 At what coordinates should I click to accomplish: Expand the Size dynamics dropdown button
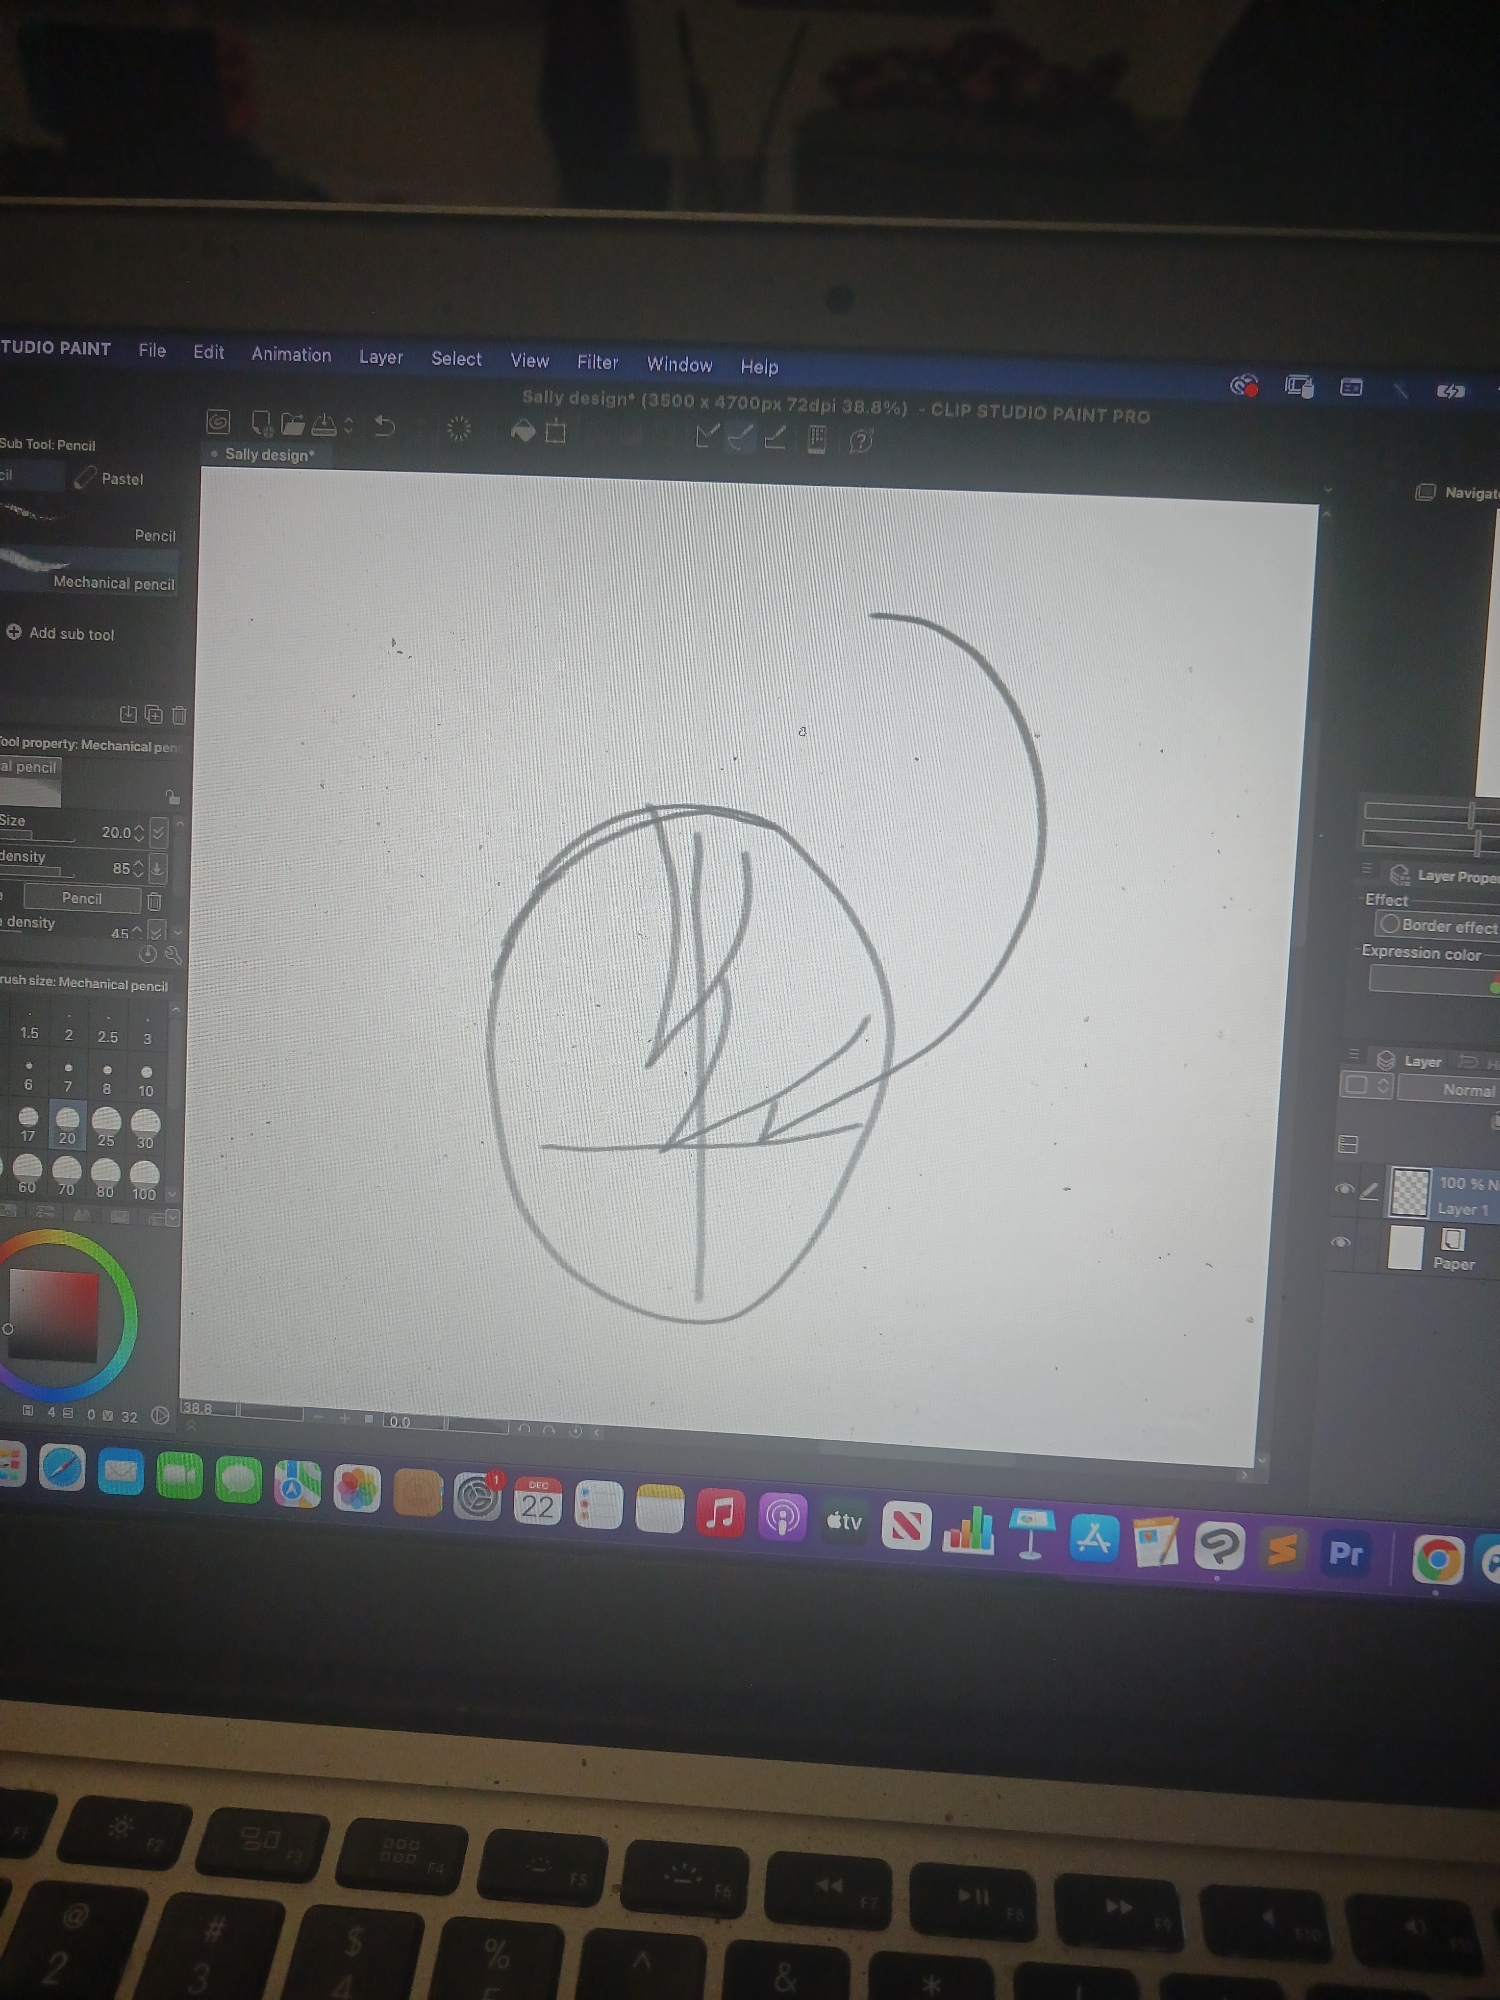158,832
